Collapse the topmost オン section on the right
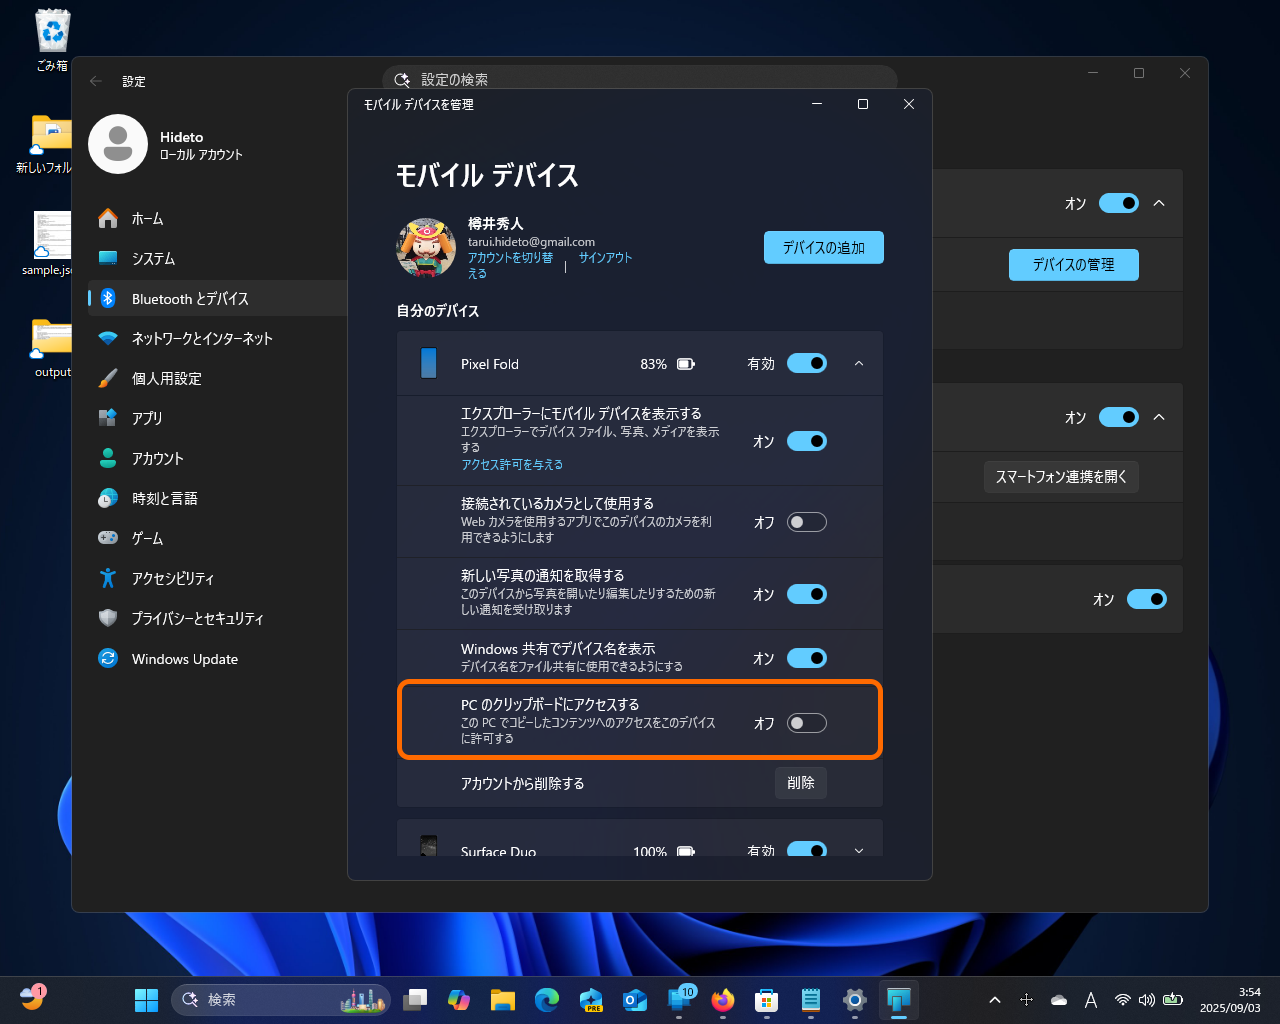The height and width of the screenshot is (1024, 1280). point(1160,203)
